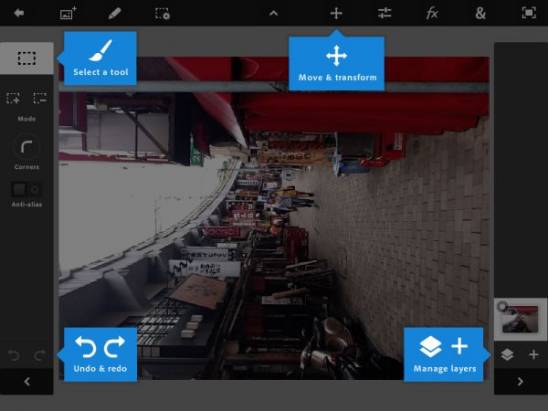Click the dimmed undo arrow
Screen dimensions: 548x411
14,356
